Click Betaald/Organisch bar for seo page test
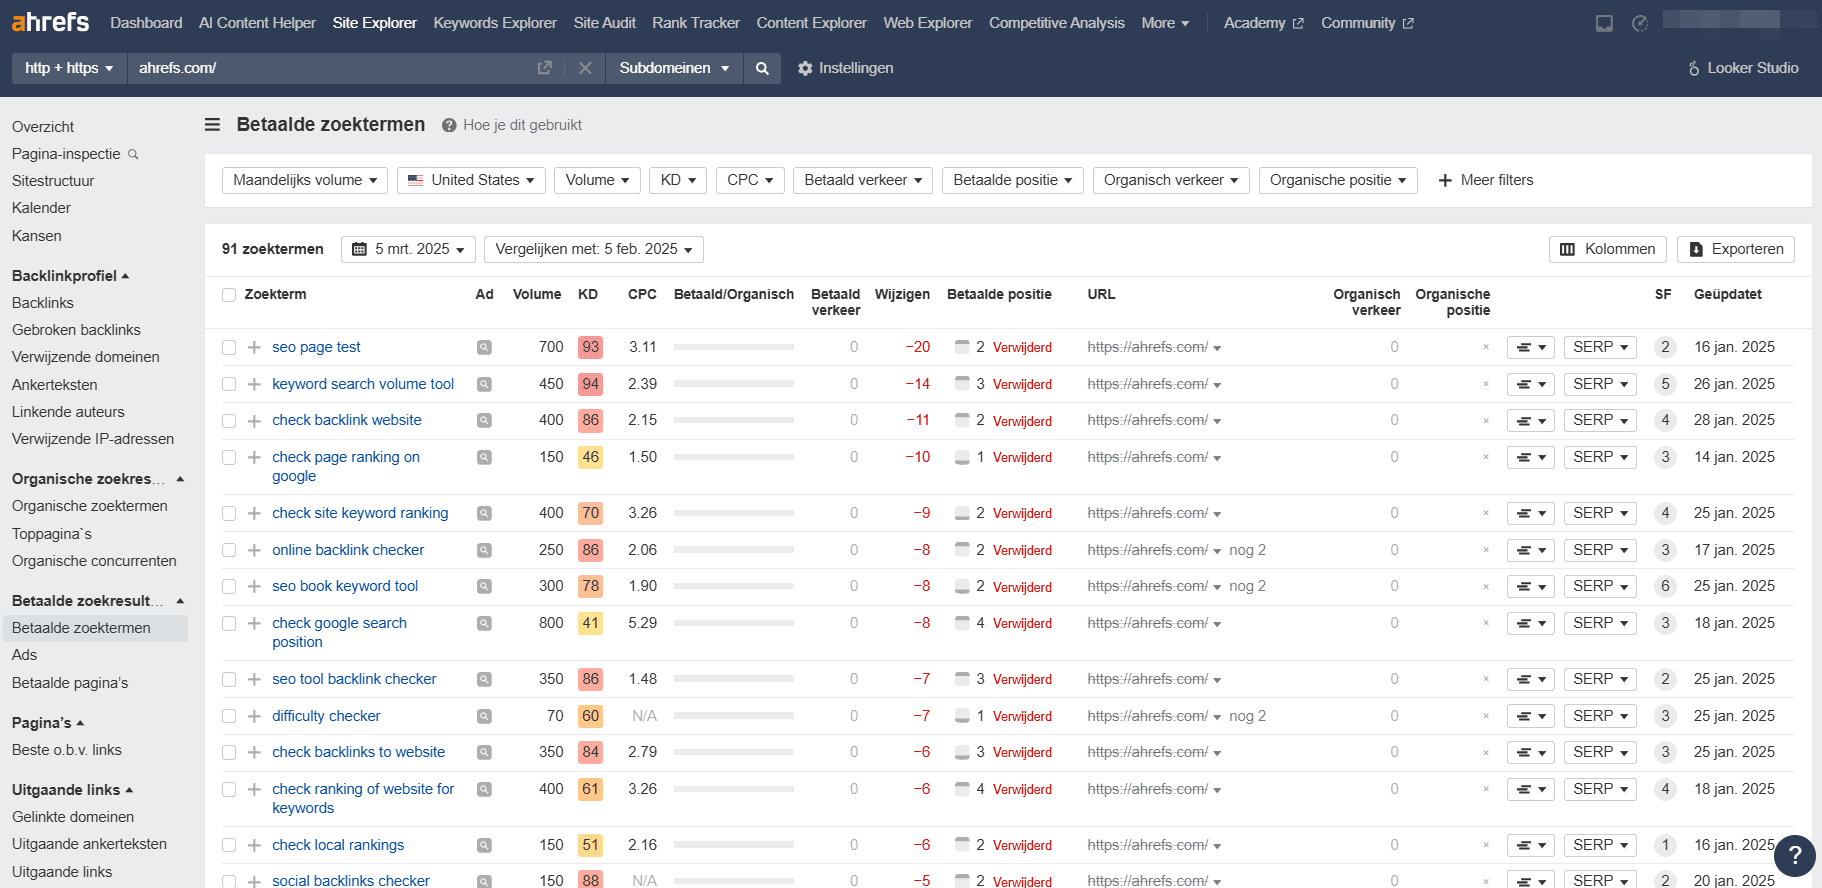 [x=734, y=347]
